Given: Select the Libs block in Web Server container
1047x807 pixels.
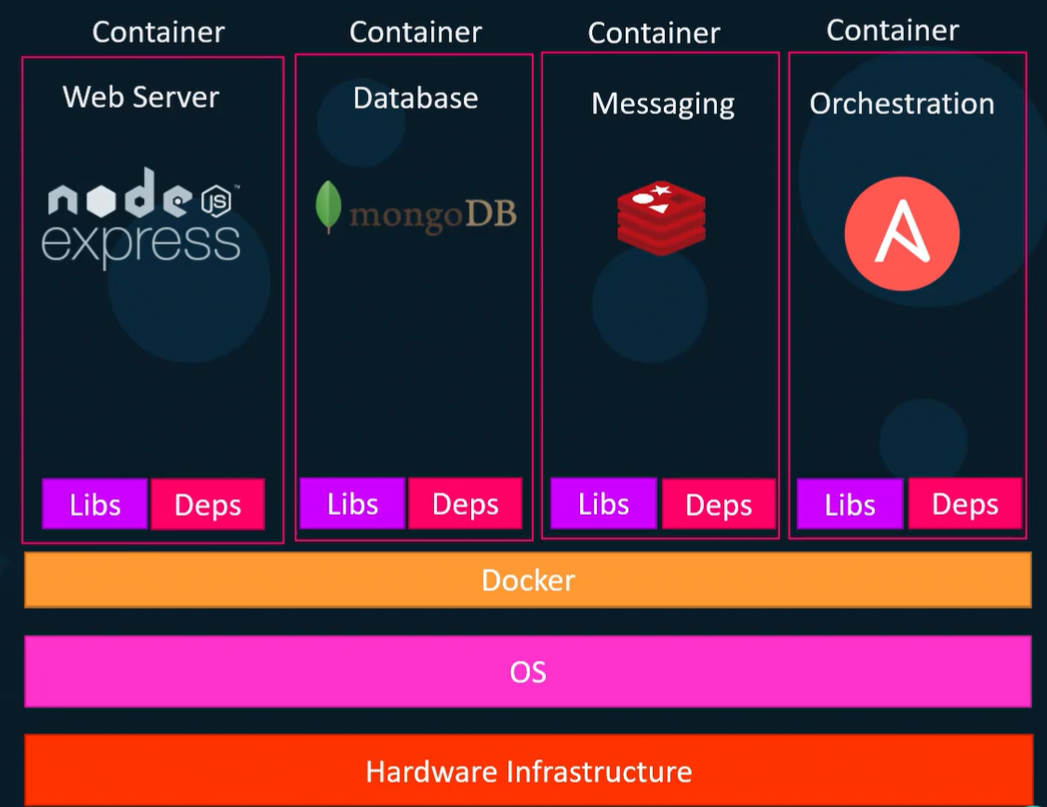Looking at the screenshot, I should coord(95,504).
